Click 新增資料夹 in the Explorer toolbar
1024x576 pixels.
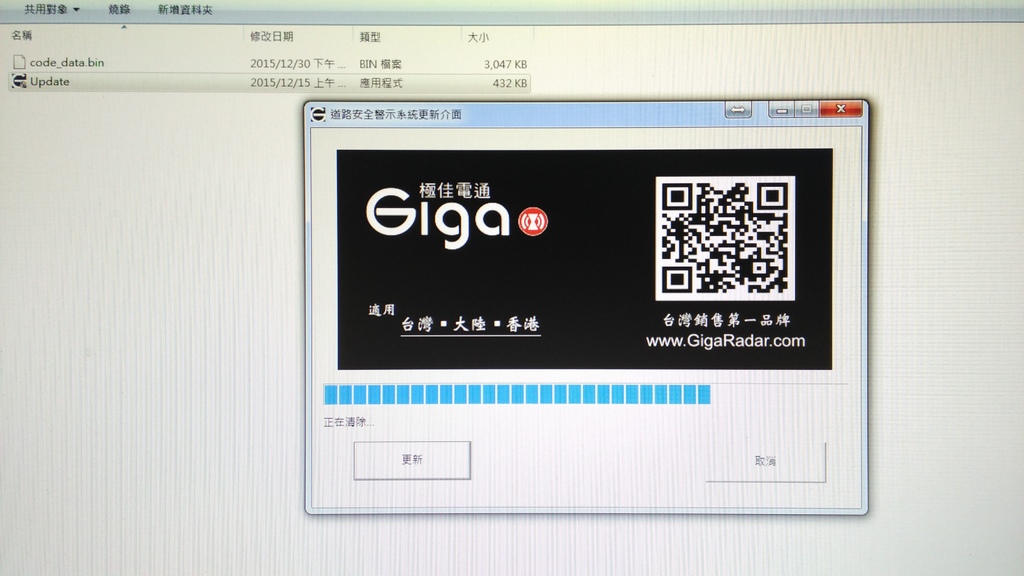click(x=185, y=10)
